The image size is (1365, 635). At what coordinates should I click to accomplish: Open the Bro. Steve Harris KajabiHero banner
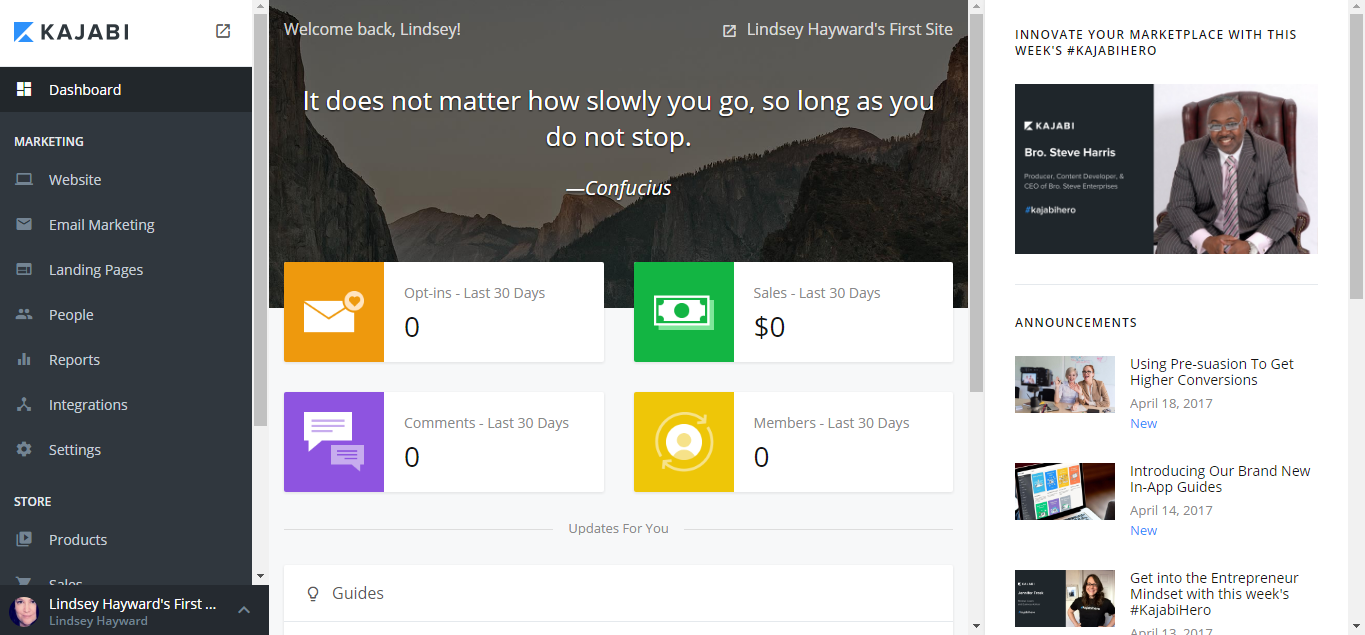(1166, 169)
